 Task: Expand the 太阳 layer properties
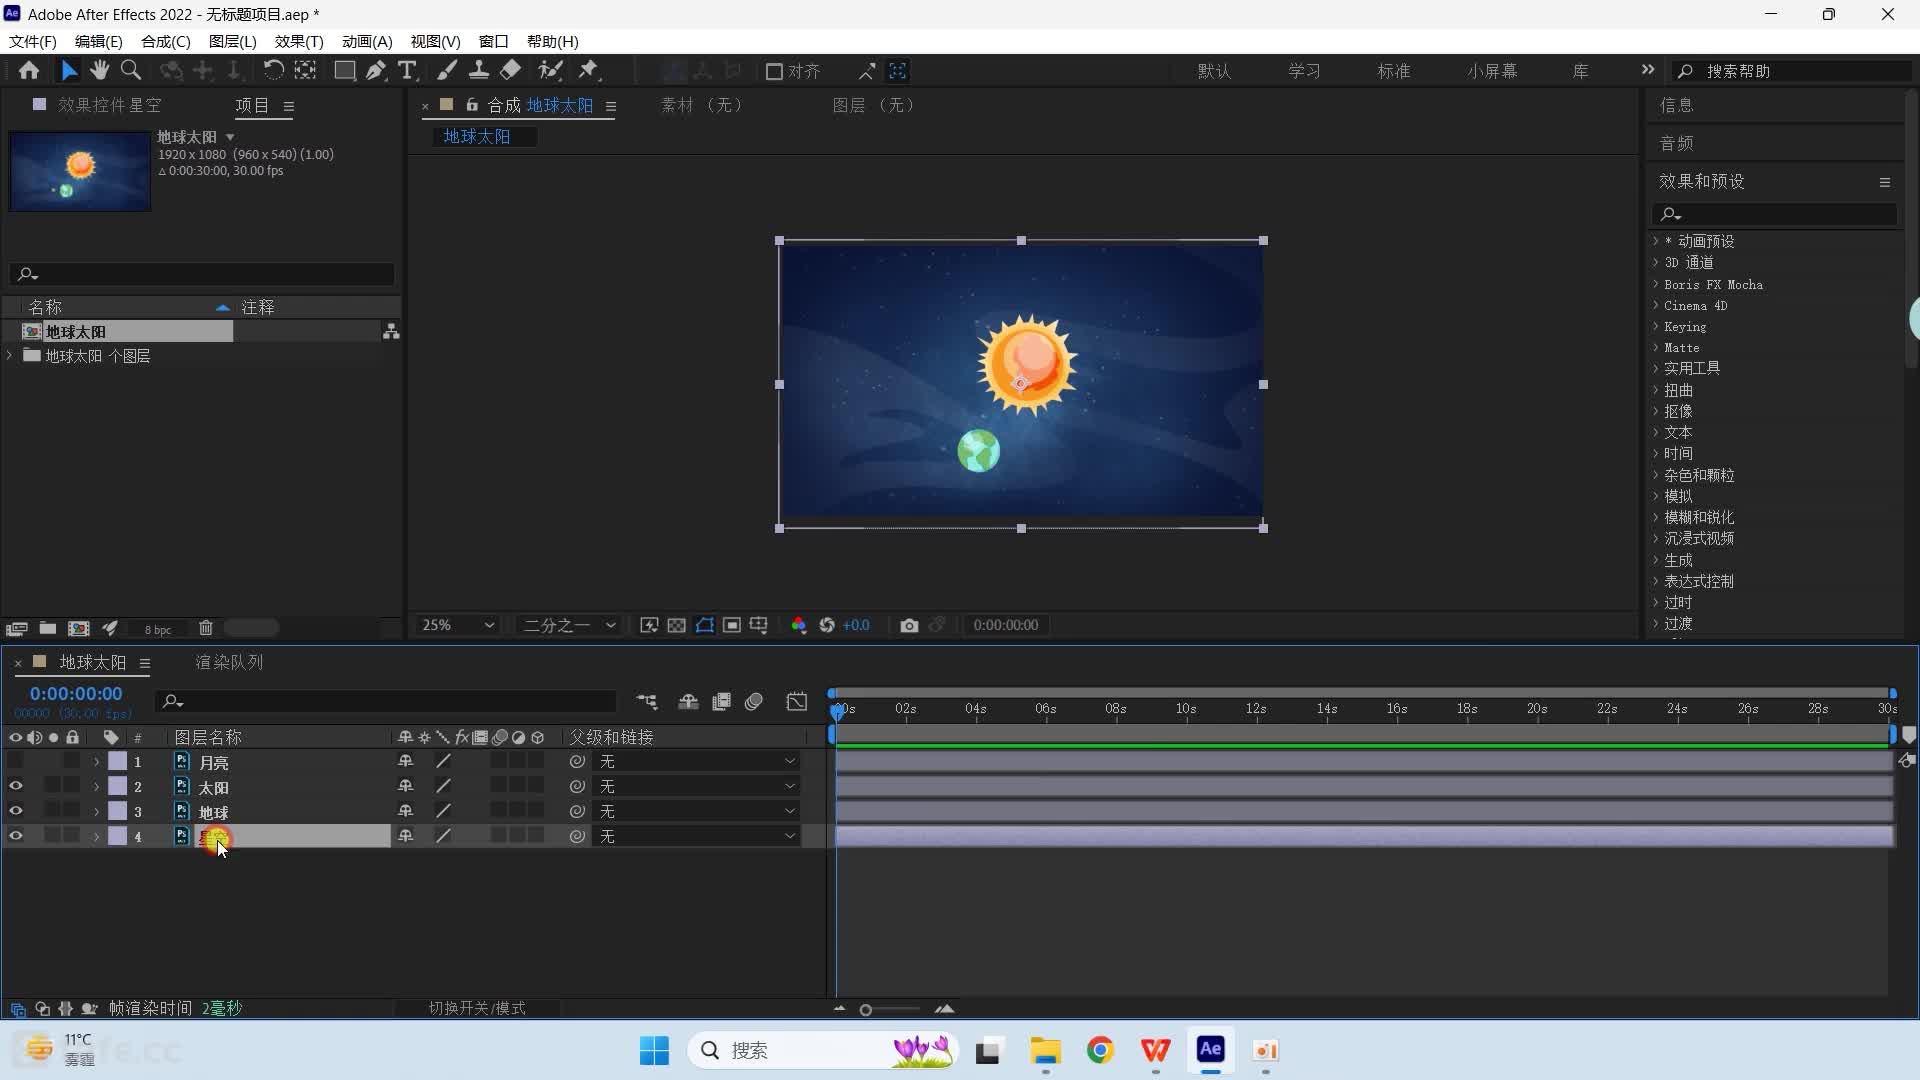[96, 788]
